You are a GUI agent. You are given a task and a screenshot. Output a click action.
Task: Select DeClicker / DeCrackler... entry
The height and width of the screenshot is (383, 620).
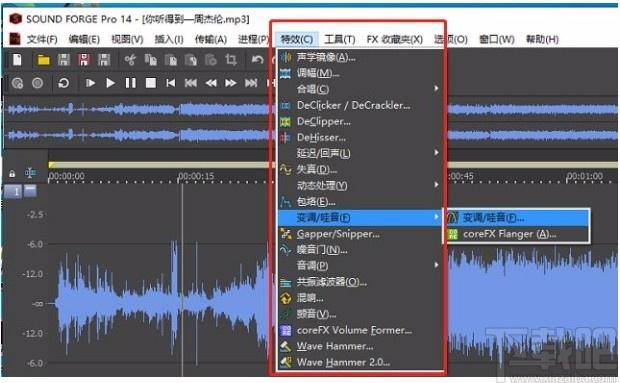[x=360, y=106]
